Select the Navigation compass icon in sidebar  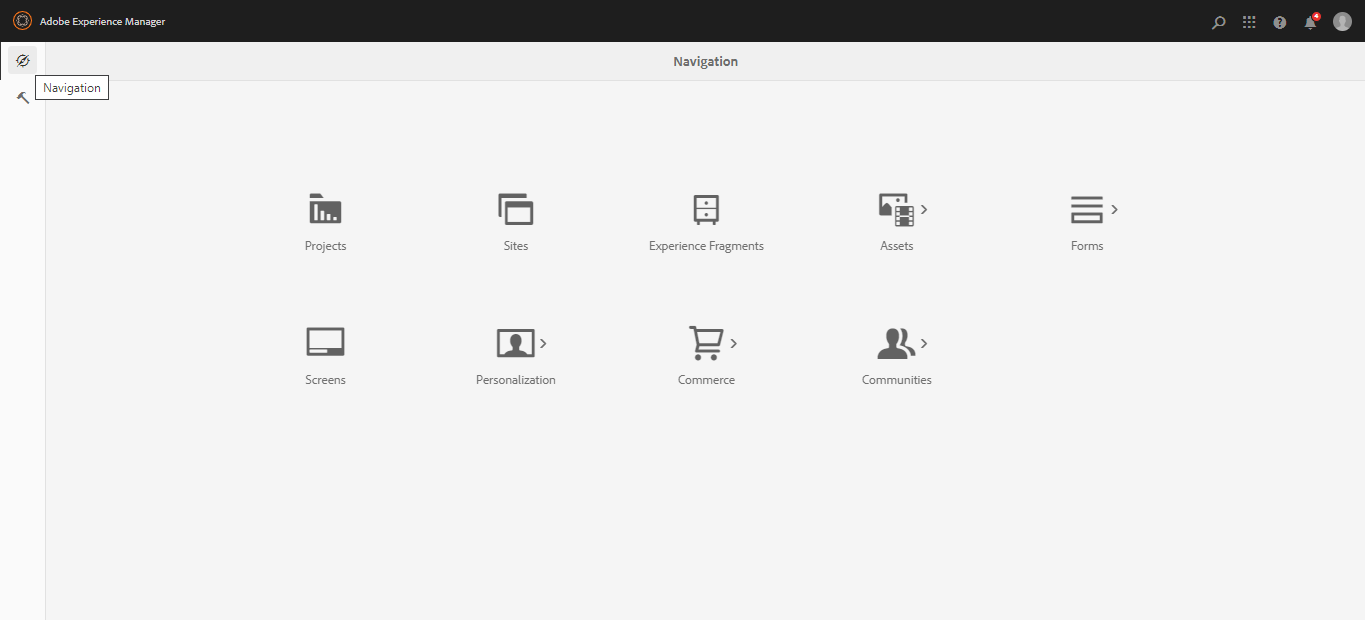22,60
